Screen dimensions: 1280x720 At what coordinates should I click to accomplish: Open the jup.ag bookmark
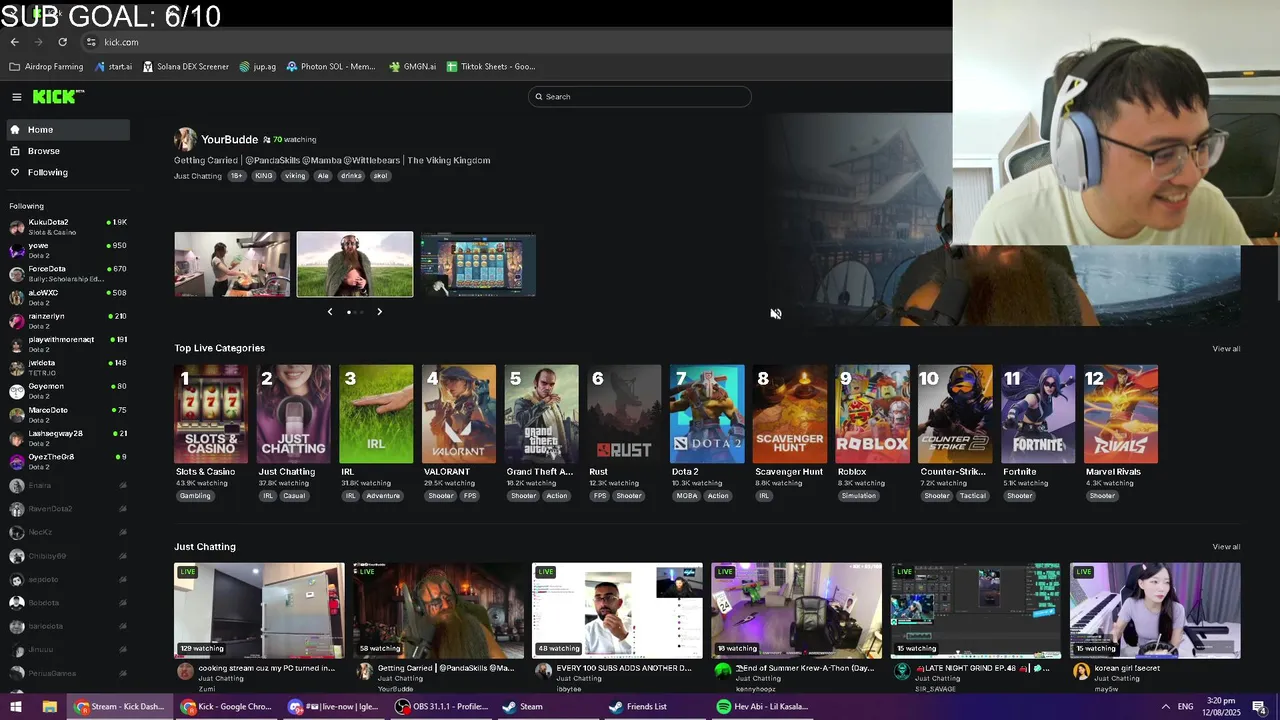click(258, 67)
